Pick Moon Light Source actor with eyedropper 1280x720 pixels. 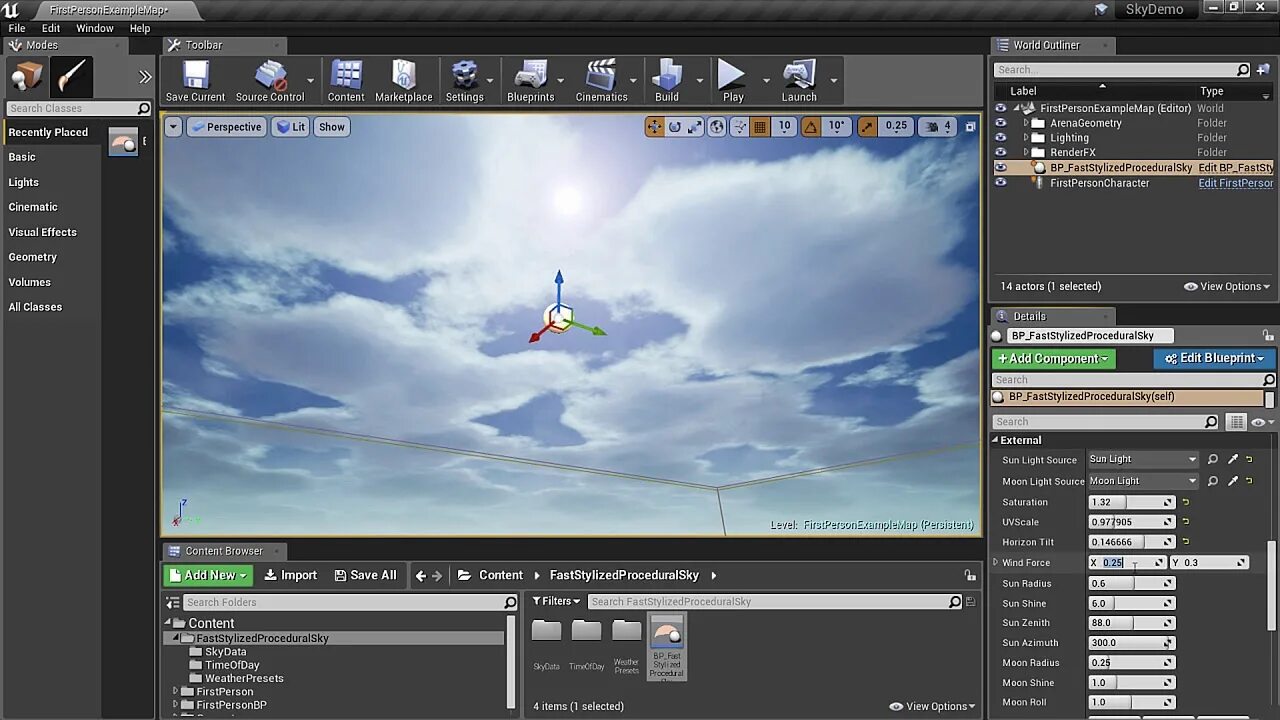(x=1233, y=481)
